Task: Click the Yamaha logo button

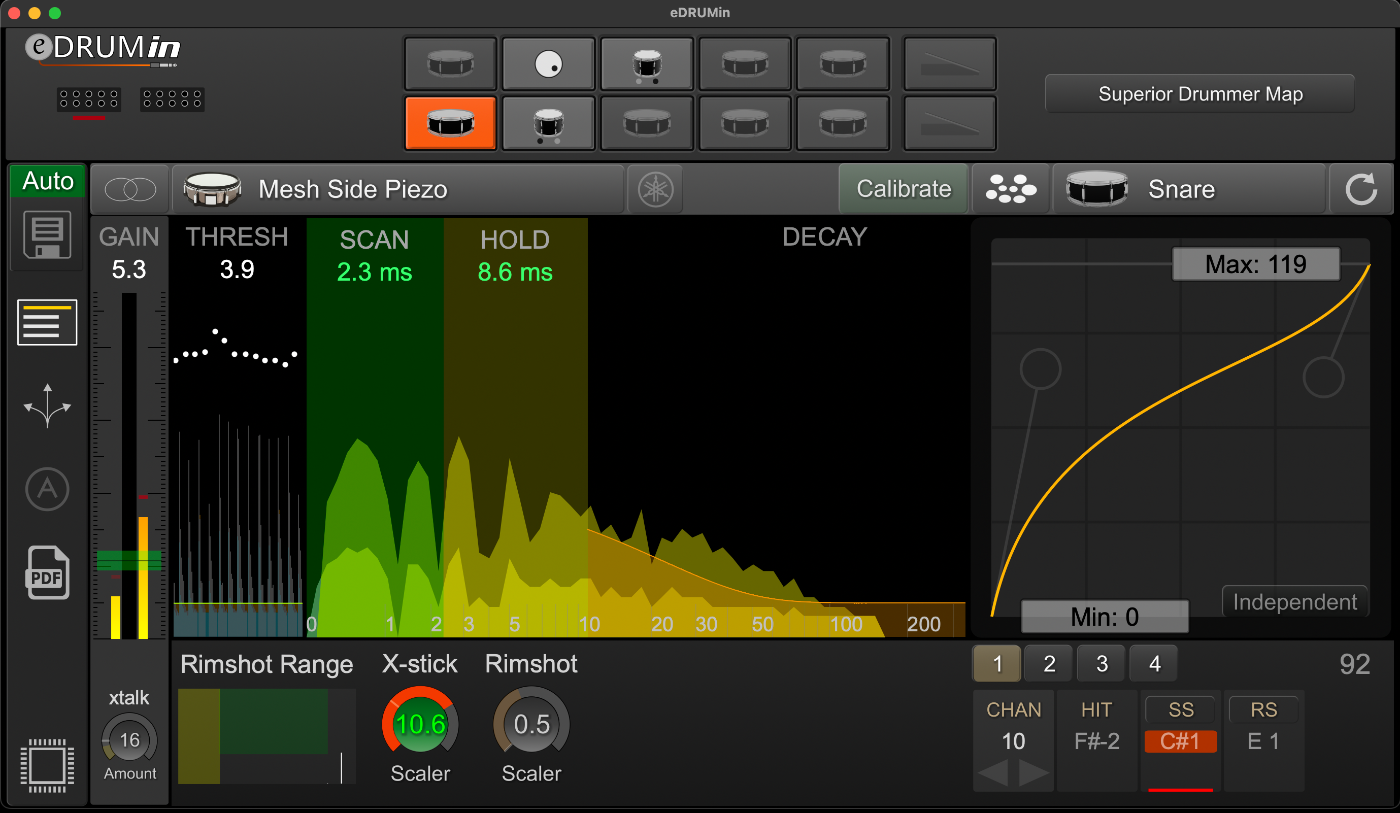Action: (655, 189)
